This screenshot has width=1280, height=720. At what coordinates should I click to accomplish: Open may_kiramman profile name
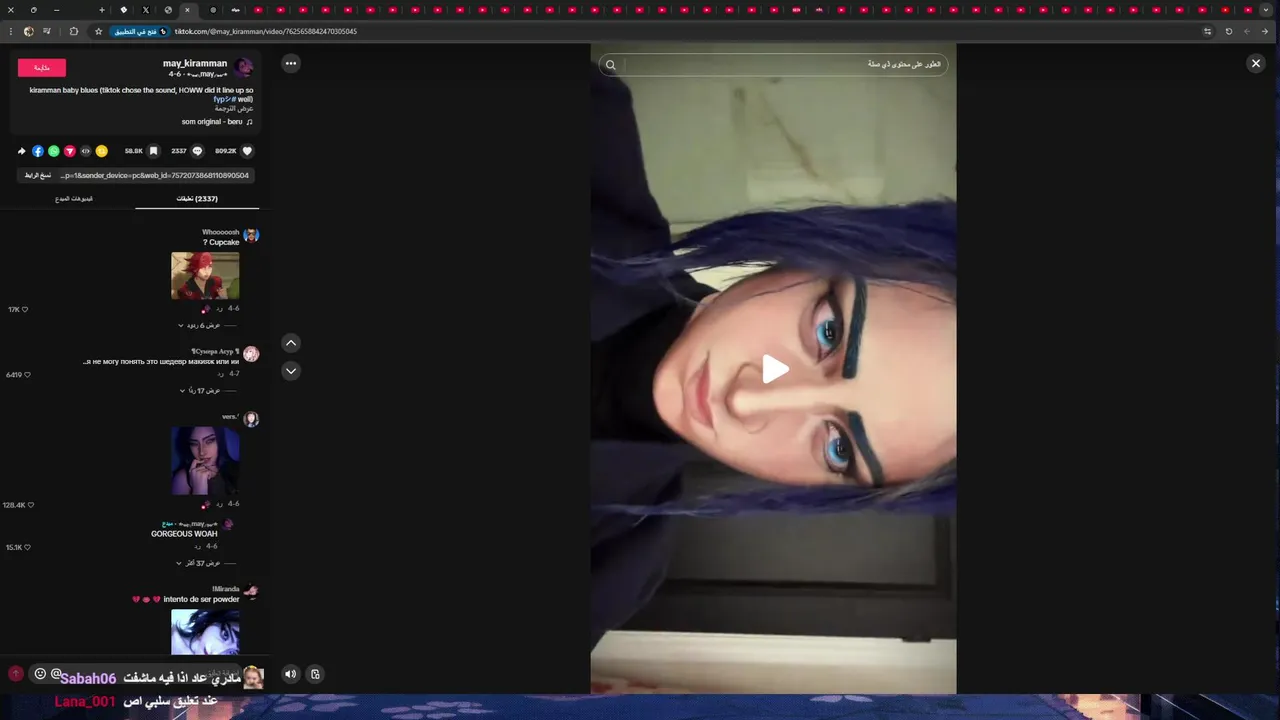(195, 63)
